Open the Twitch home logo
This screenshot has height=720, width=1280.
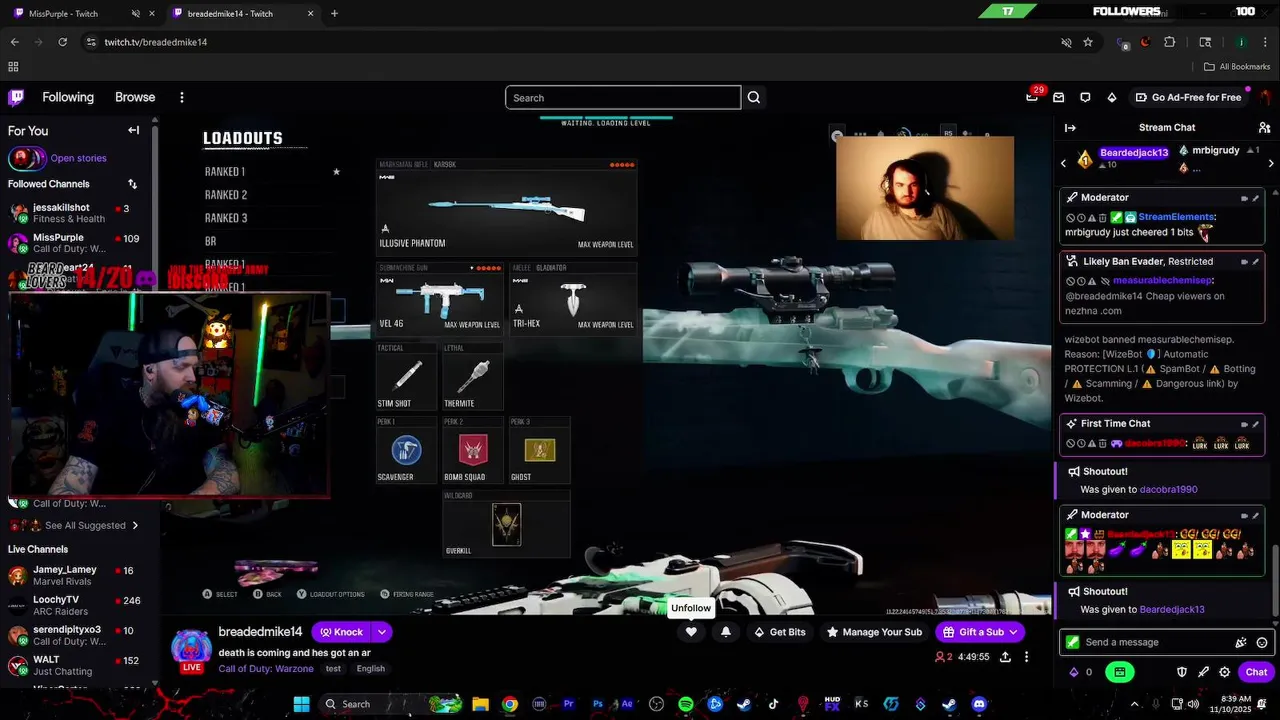point(16,97)
